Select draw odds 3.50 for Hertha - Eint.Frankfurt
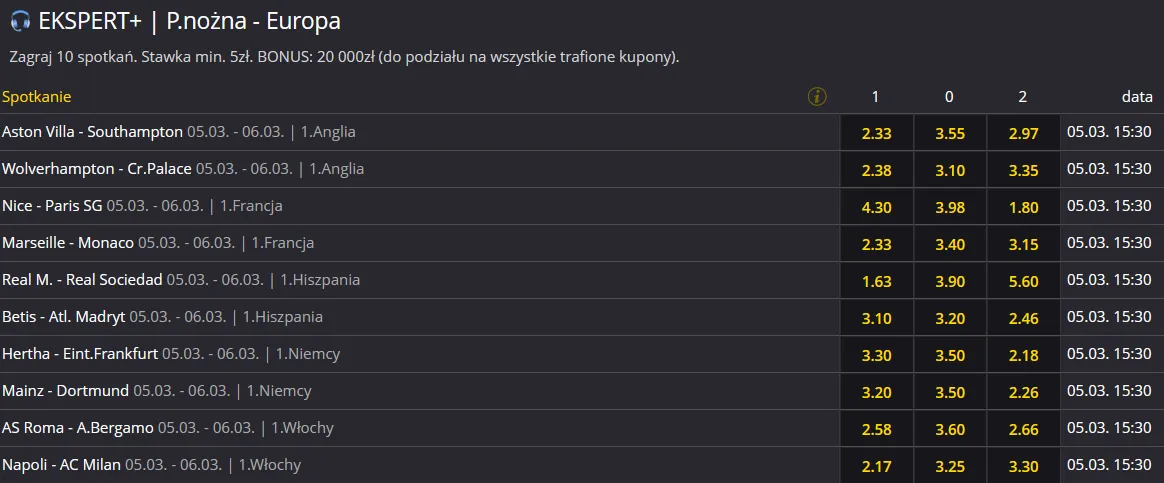1164x483 pixels. [x=949, y=355]
